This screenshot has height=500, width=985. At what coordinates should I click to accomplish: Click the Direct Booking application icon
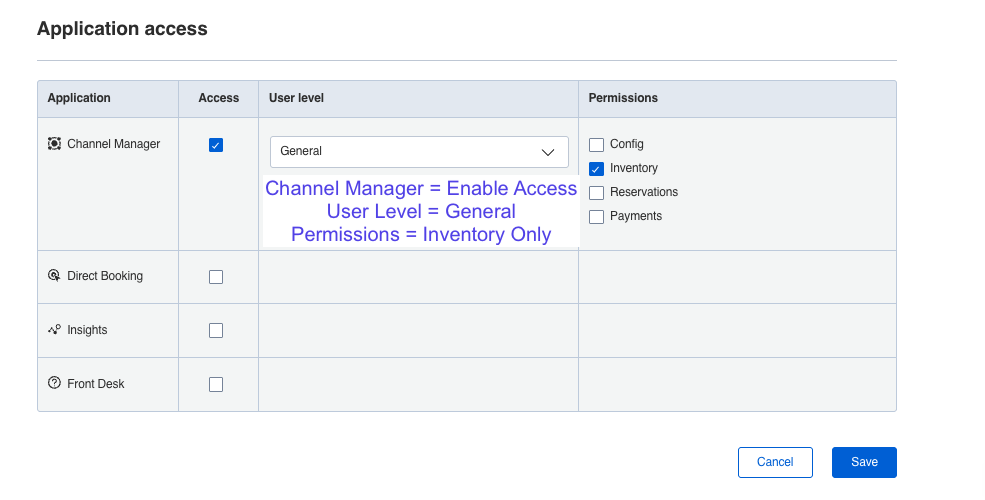coord(54,276)
